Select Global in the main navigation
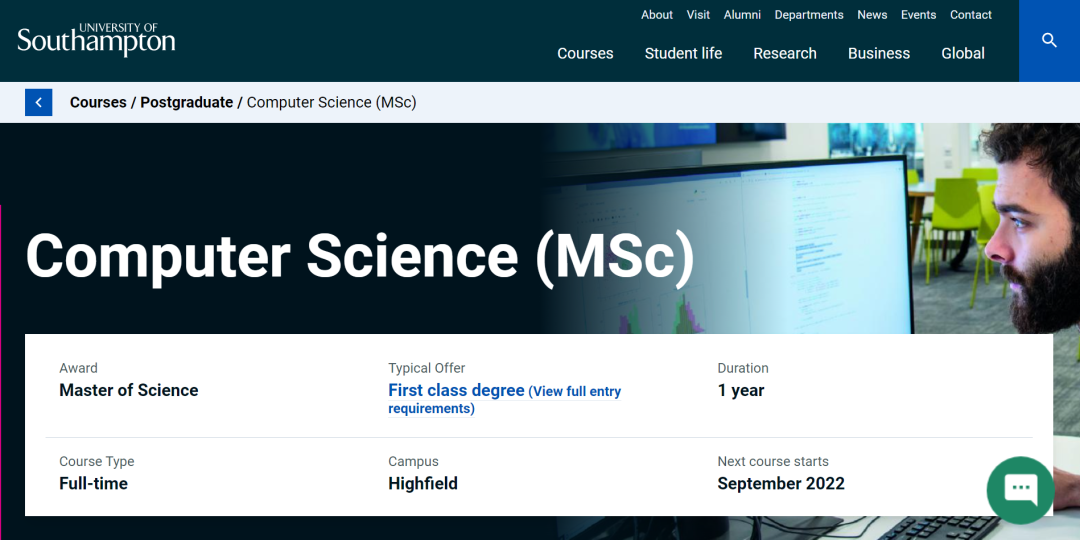 [963, 54]
